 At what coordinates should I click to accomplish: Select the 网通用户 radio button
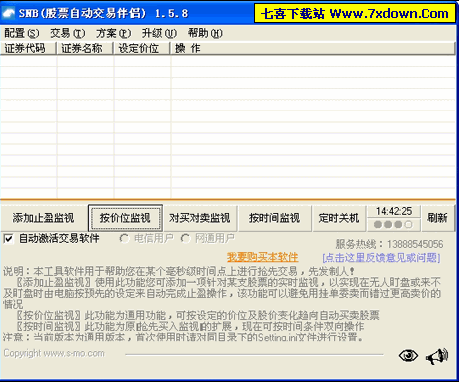point(185,238)
